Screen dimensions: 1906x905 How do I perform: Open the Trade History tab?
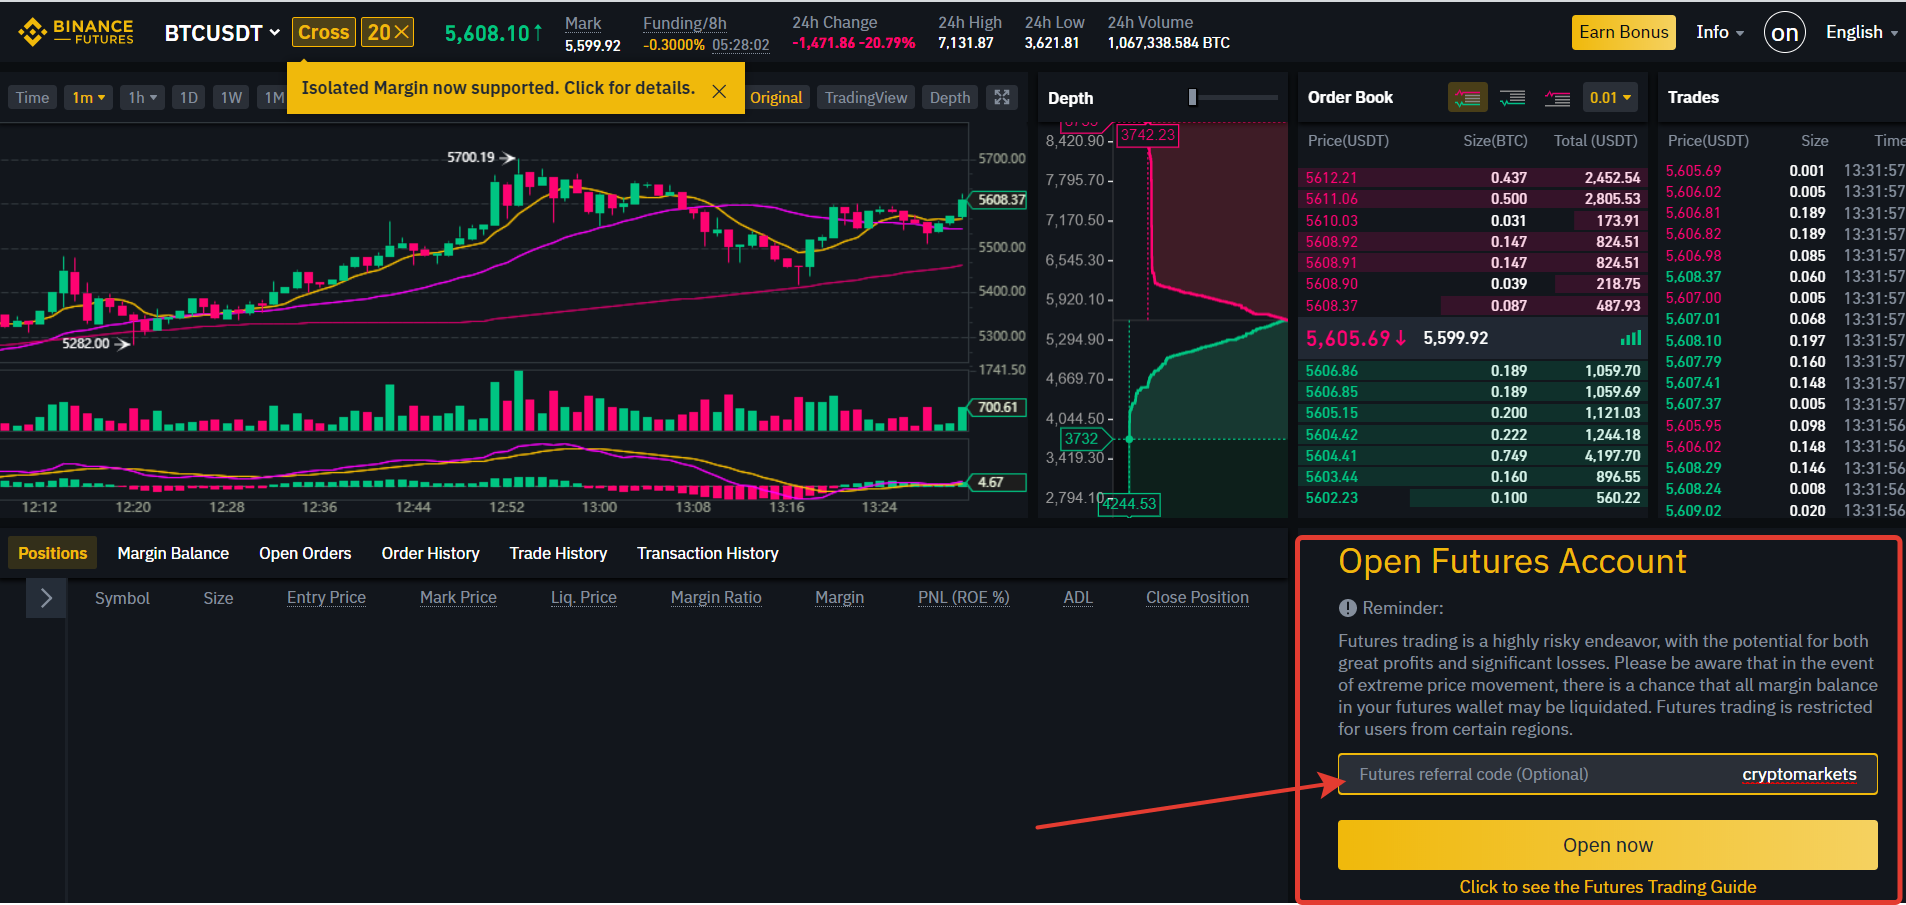click(x=558, y=553)
